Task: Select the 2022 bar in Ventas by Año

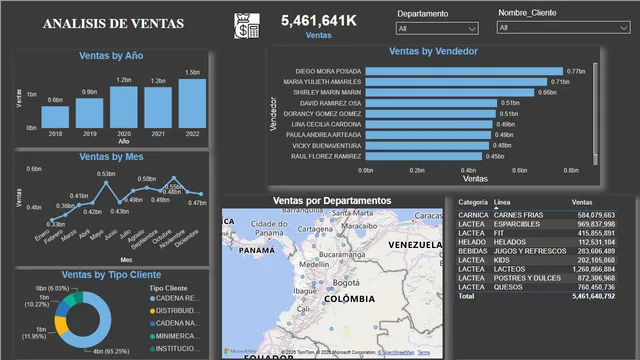Action: coord(192,103)
